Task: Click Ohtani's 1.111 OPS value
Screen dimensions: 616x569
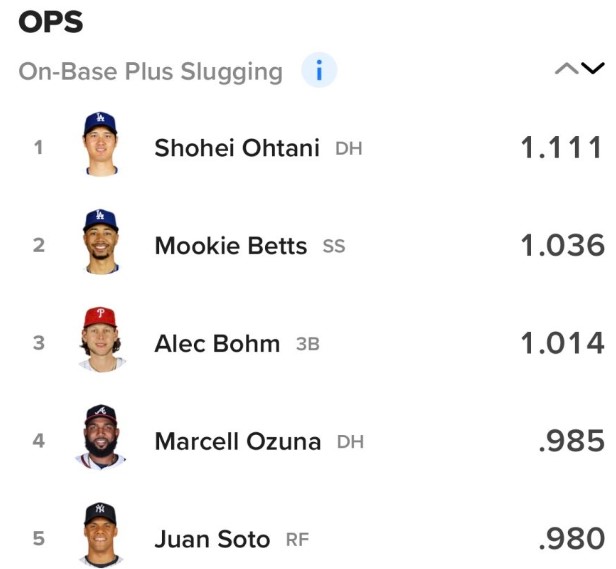Action: (562, 148)
